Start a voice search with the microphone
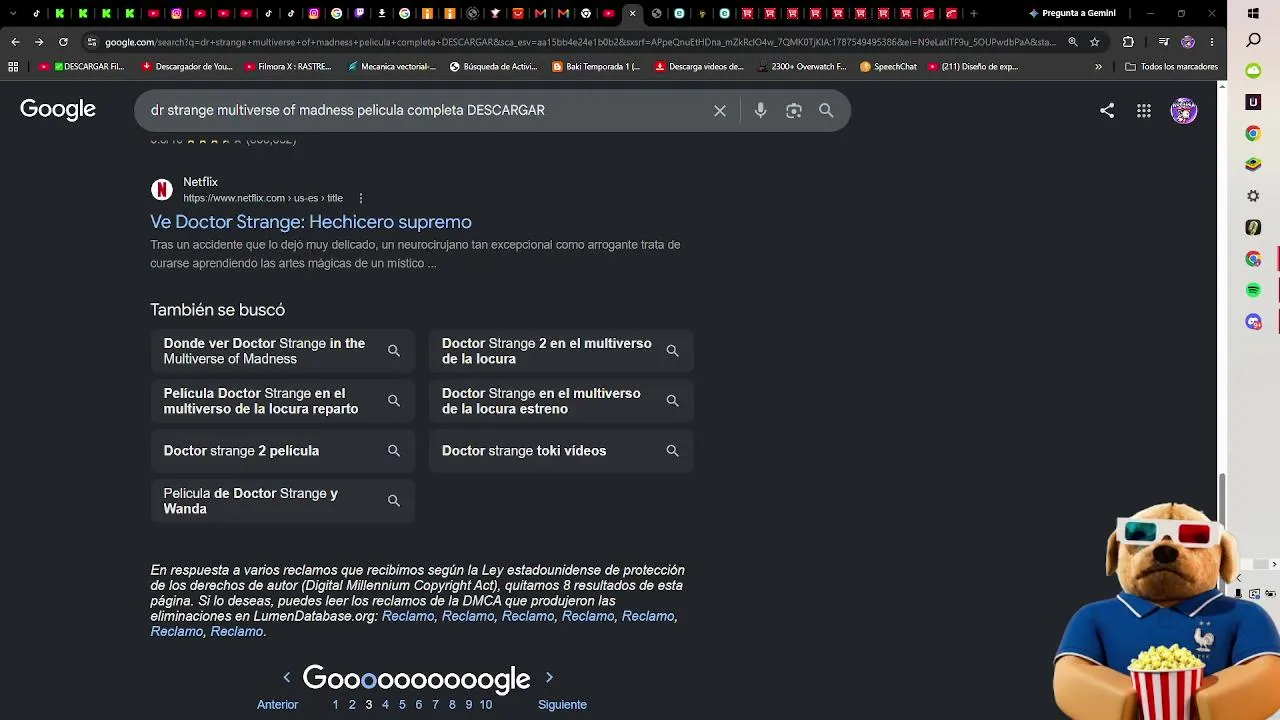This screenshot has height=720, width=1280. (x=761, y=111)
